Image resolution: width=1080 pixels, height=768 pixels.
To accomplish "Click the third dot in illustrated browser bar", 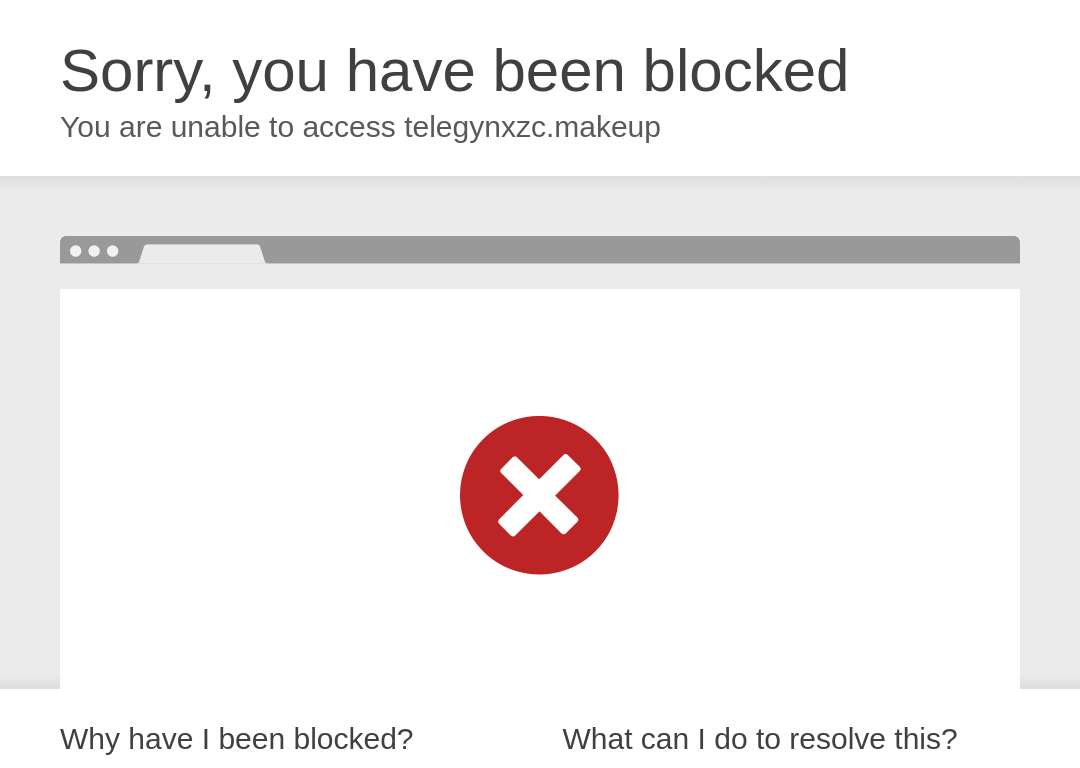I will click(x=112, y=251).
